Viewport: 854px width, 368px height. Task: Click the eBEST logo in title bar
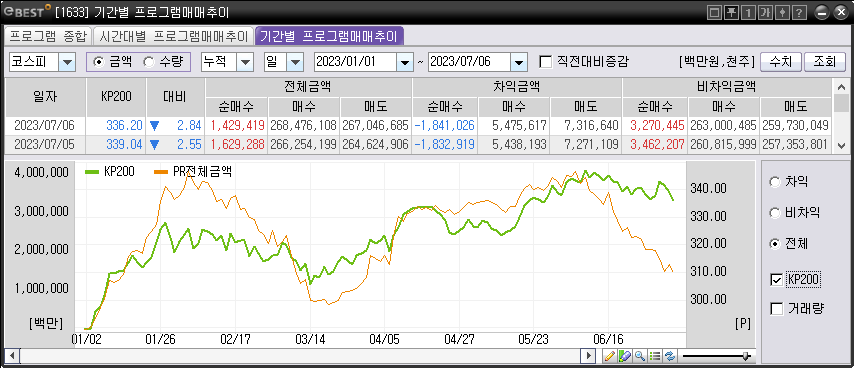pyautogui.click(x=26, y=11)
